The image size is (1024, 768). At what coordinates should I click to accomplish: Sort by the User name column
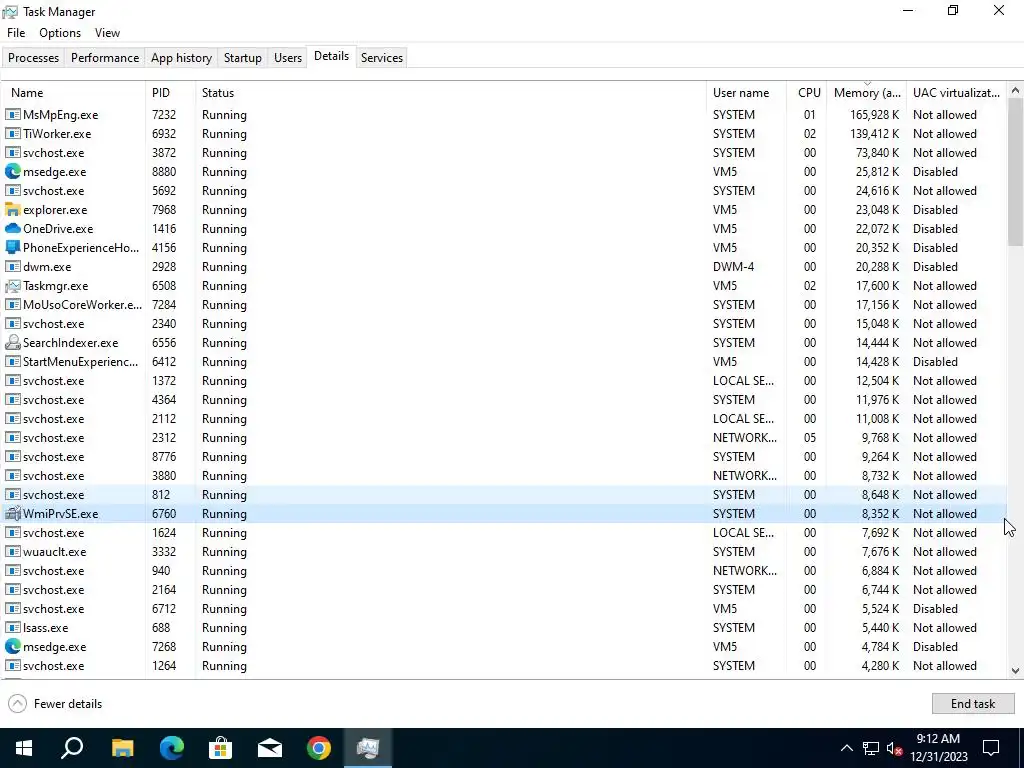[x=746, y=93]
